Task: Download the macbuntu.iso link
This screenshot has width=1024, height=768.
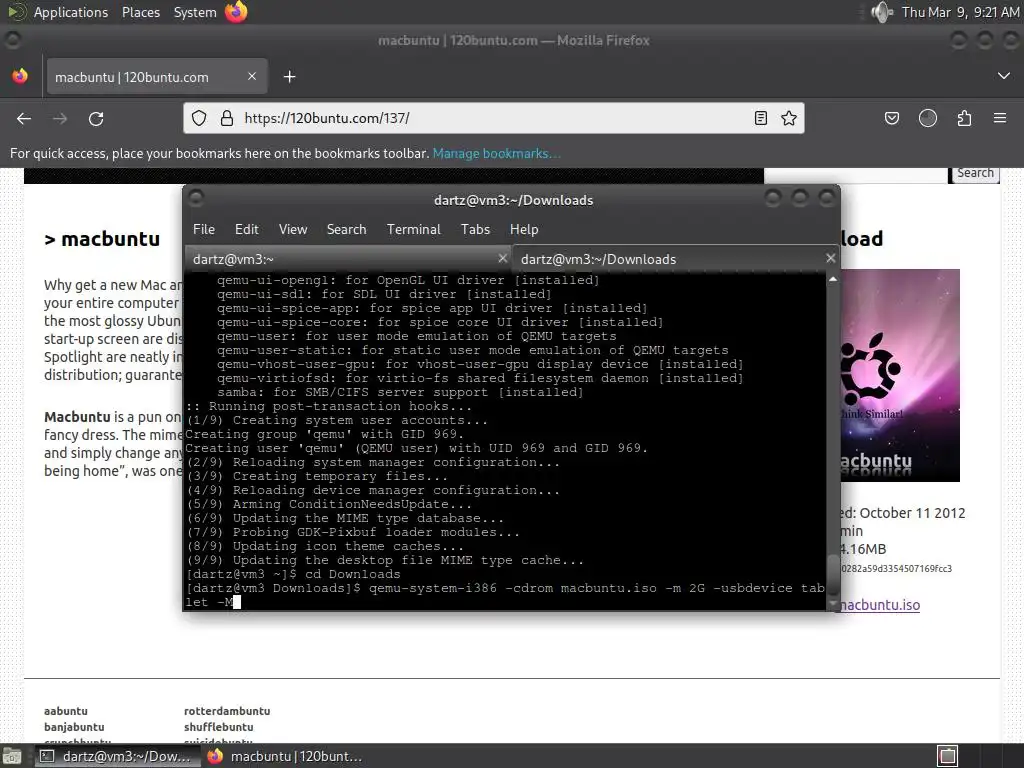Action: click(880, 605)
